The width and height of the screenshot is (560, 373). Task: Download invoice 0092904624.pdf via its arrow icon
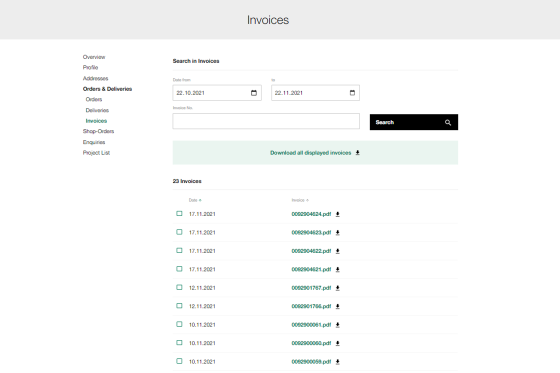click(x=338, y=214)
